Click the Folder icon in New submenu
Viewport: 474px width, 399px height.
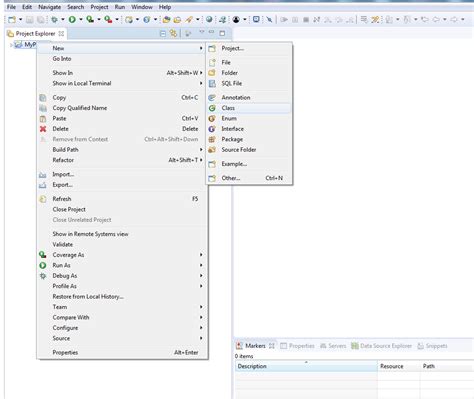(212, 73)
